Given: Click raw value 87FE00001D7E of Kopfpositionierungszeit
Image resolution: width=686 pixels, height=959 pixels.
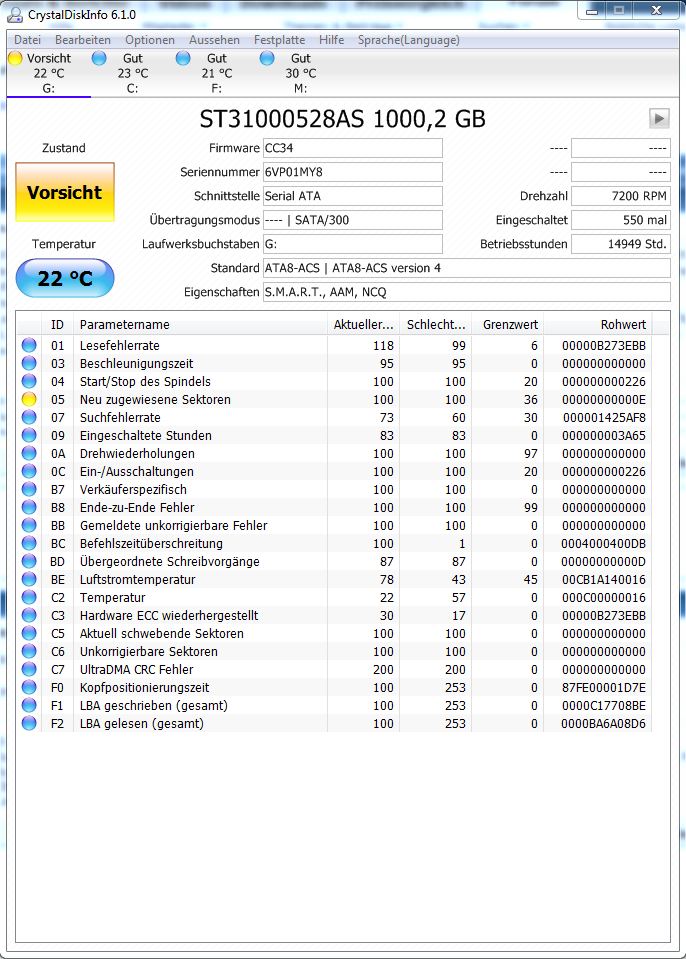Looking at the screenshot, I should 603,687.
